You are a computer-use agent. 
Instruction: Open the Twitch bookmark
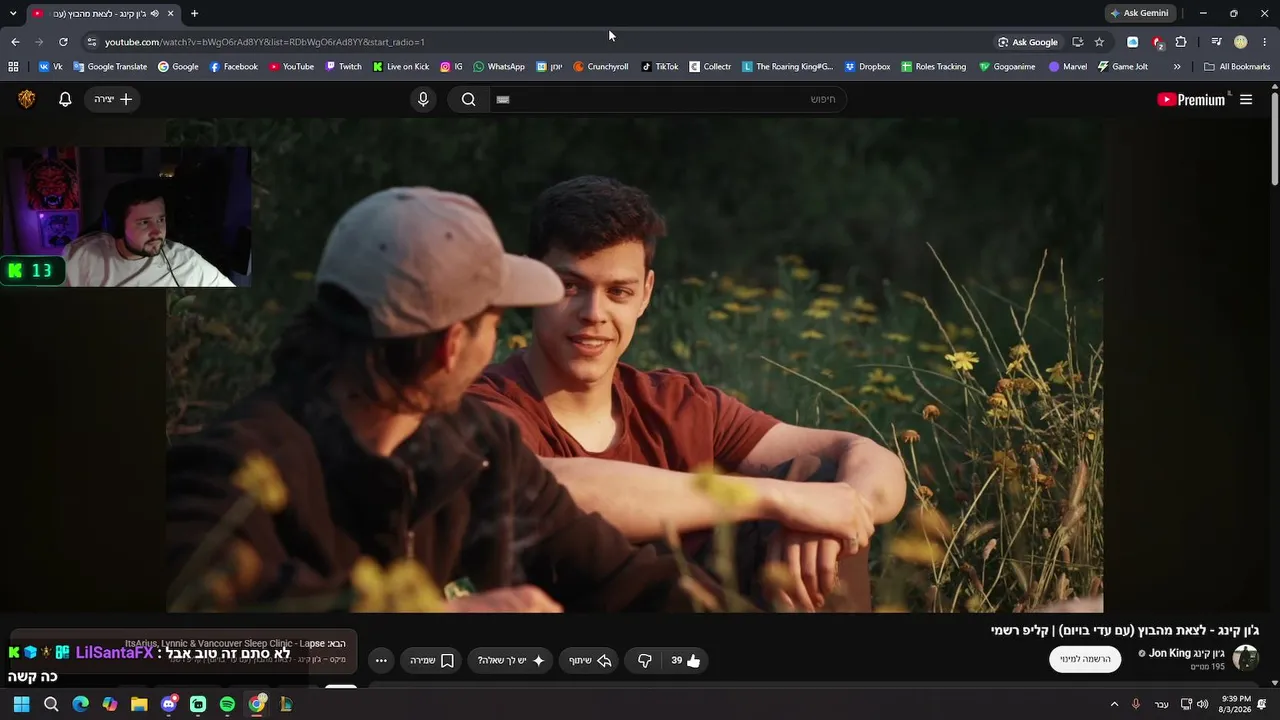(x=343, y=67)
